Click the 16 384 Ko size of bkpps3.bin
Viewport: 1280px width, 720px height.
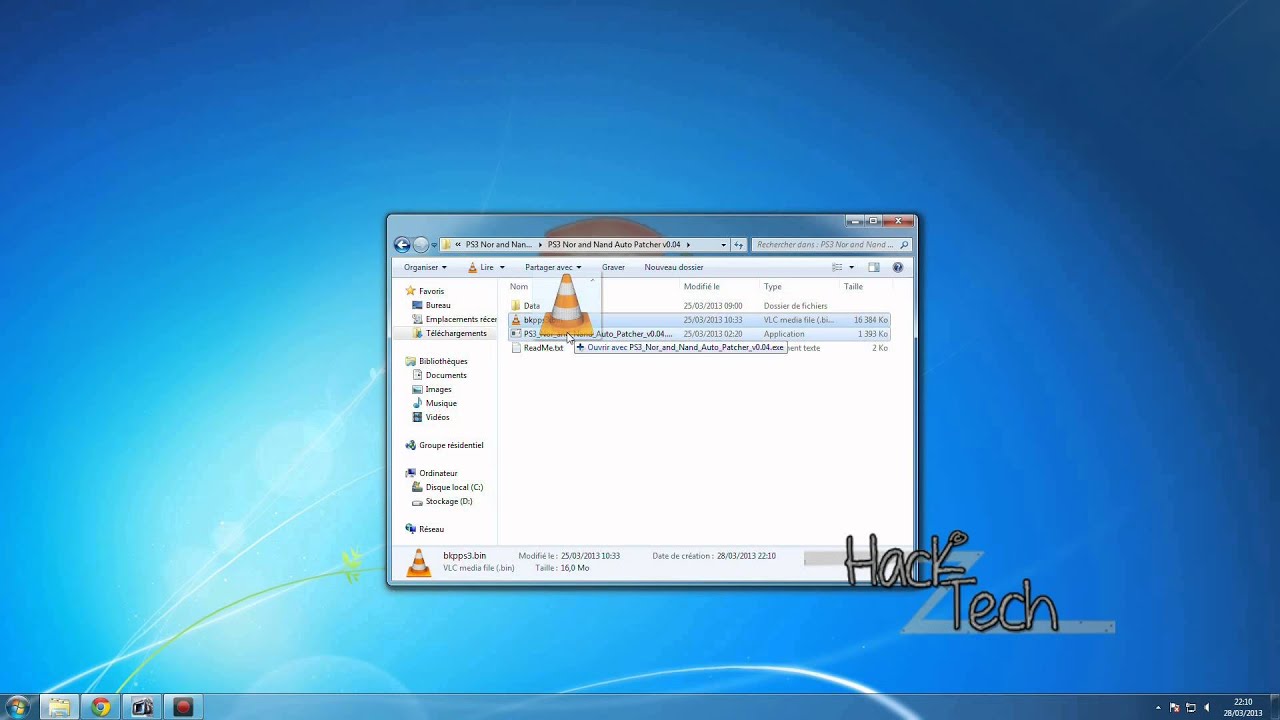pos(870,320)
